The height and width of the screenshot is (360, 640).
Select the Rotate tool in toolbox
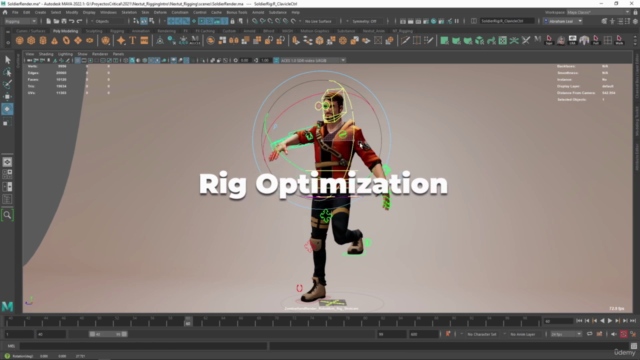(x=7, y=109)
